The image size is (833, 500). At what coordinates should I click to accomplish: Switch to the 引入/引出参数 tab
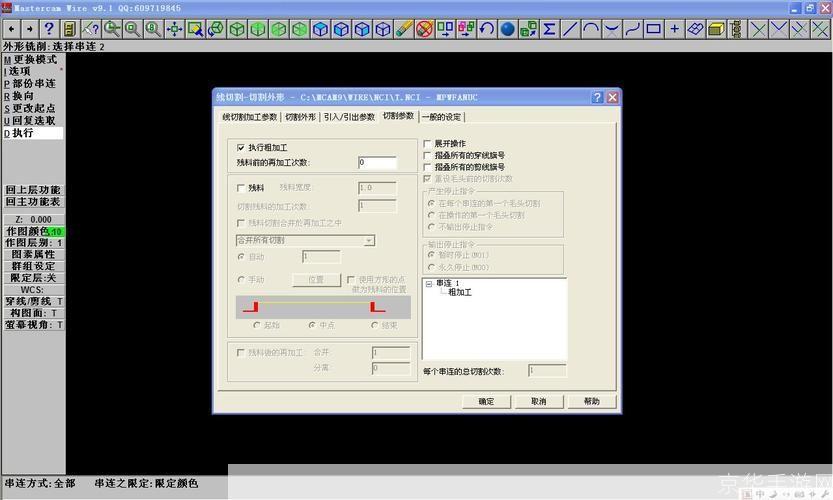(349, 117)
